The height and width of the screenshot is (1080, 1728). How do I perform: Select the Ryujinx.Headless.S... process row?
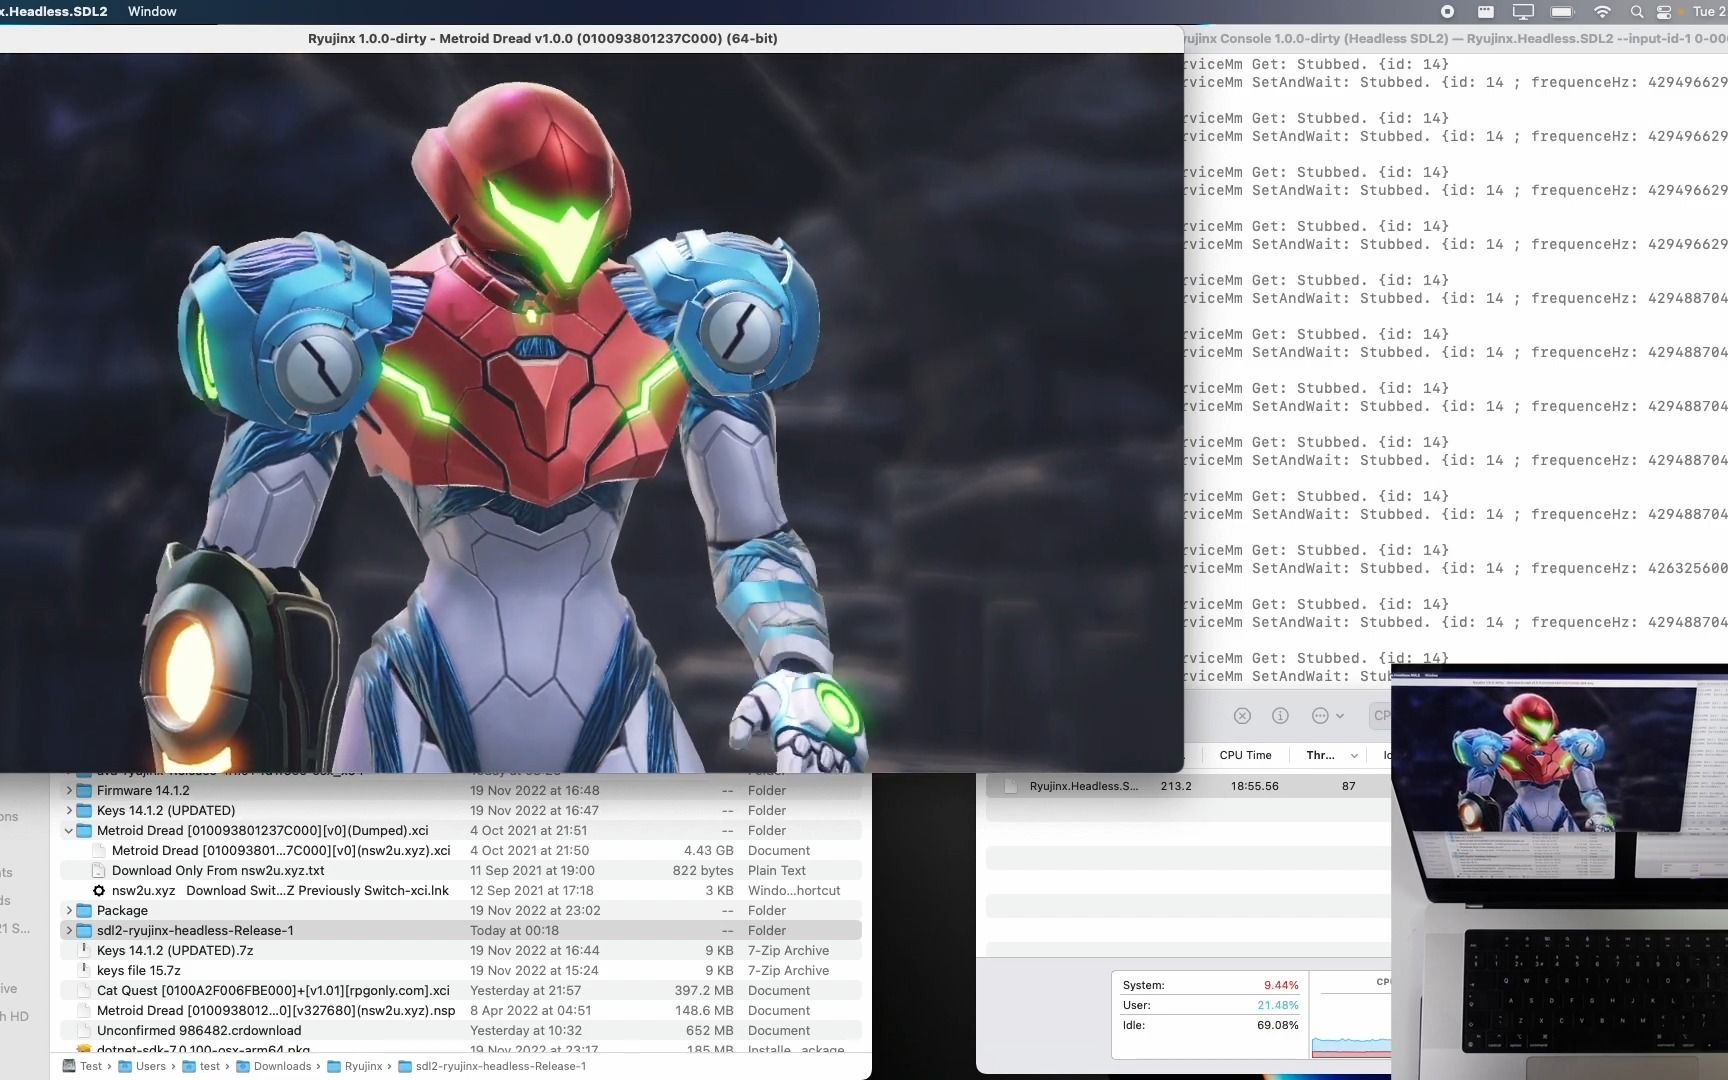1188,786
